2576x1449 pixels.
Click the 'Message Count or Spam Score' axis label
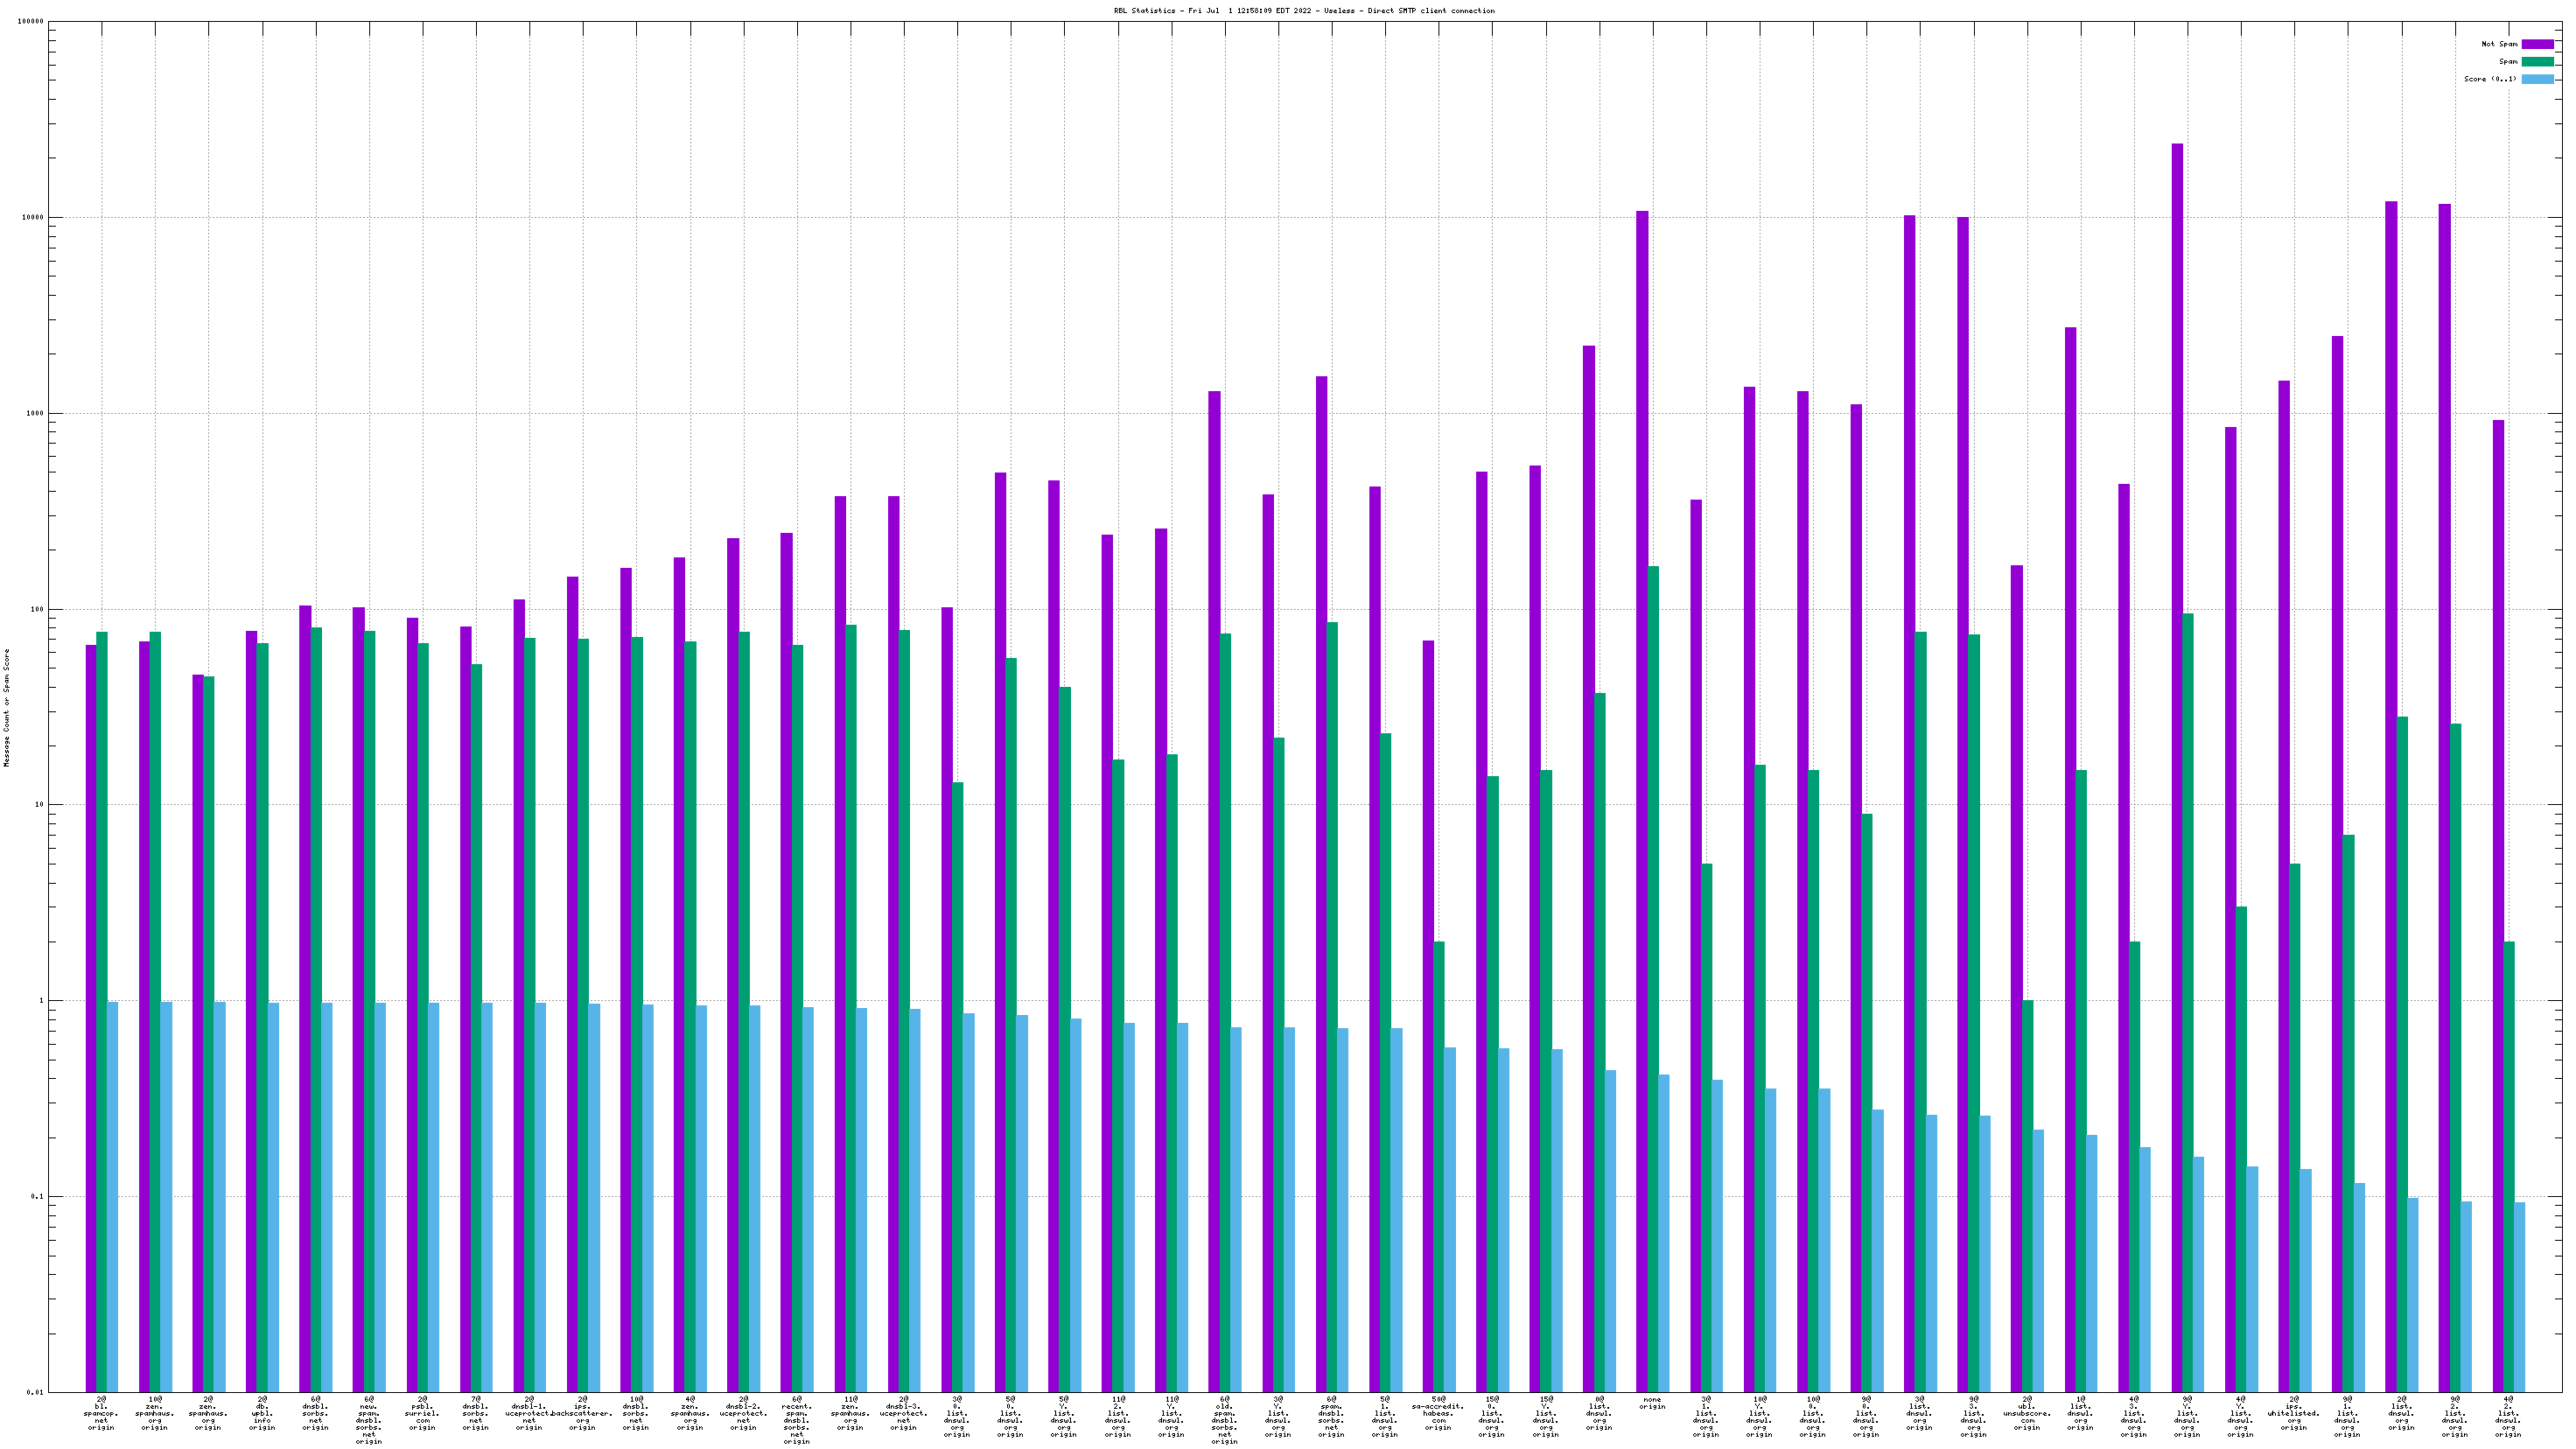(6, 706)
